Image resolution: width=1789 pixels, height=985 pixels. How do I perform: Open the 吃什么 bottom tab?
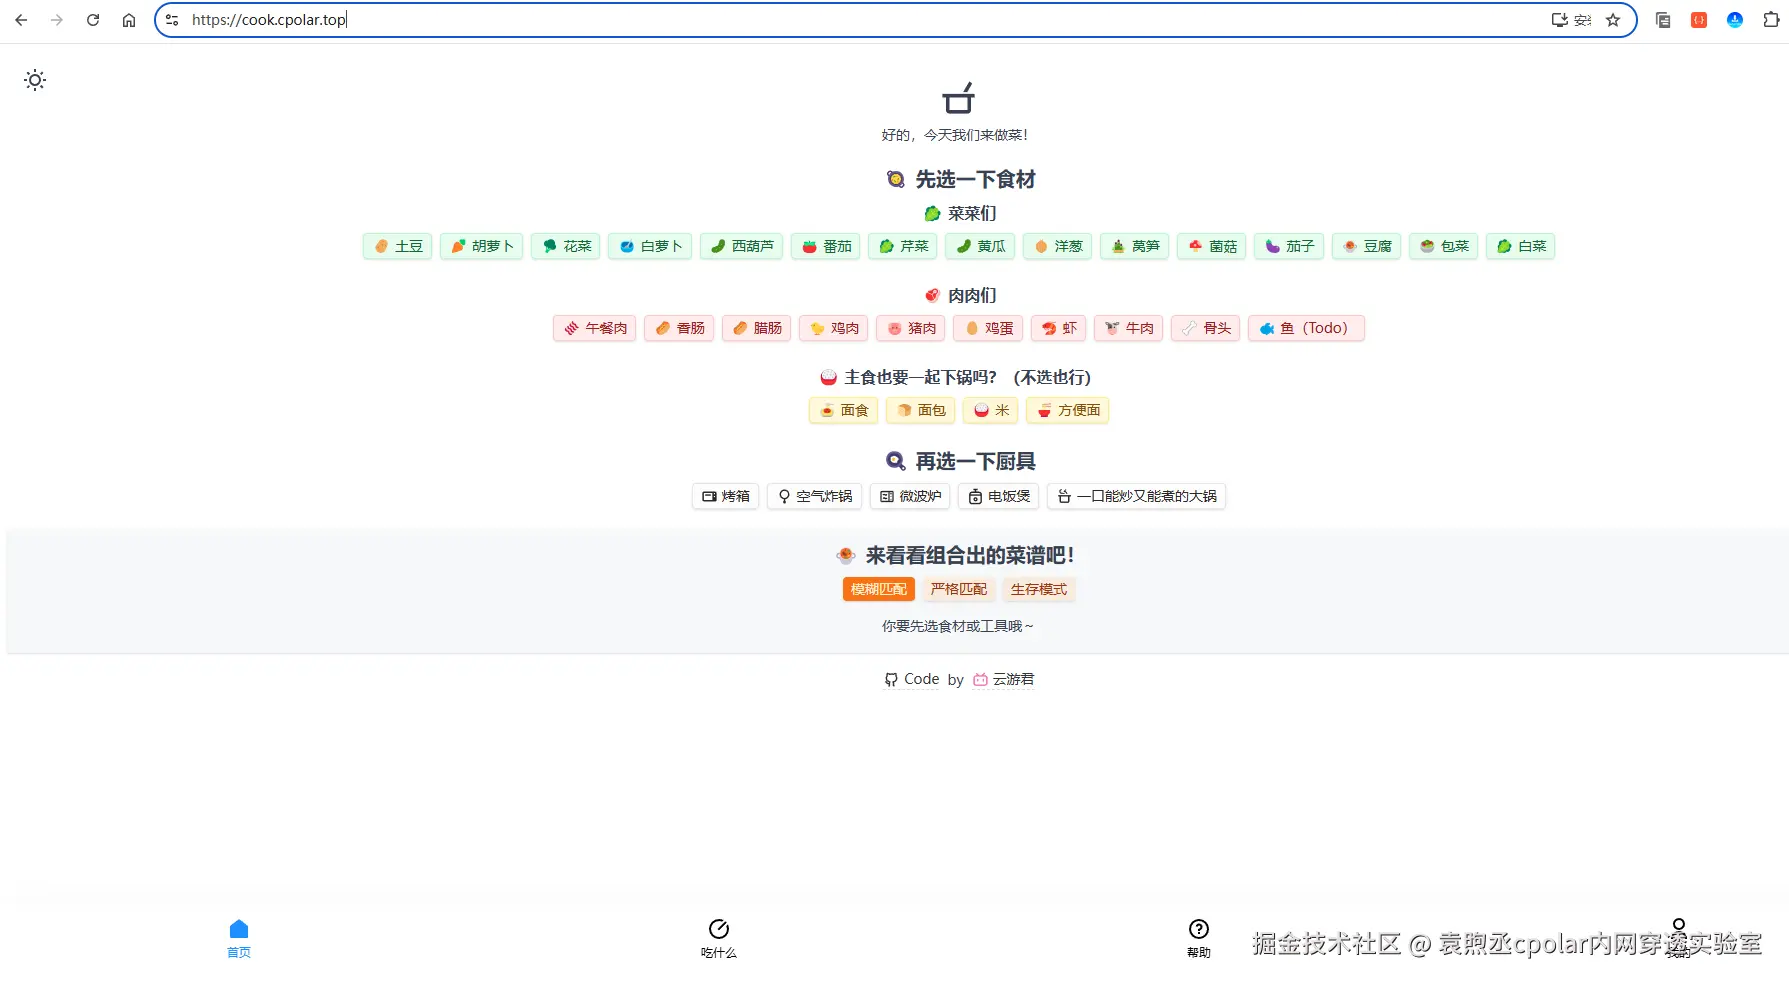tap(719, 938)
